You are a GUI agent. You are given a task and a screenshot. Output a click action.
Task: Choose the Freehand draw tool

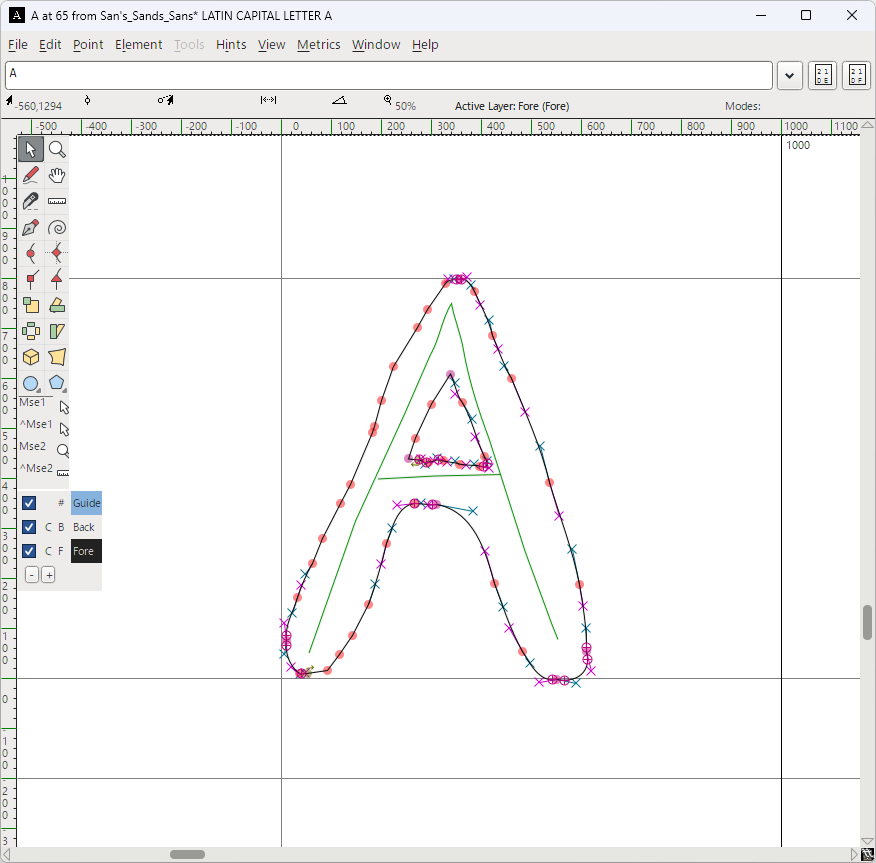tap(31, 175)
